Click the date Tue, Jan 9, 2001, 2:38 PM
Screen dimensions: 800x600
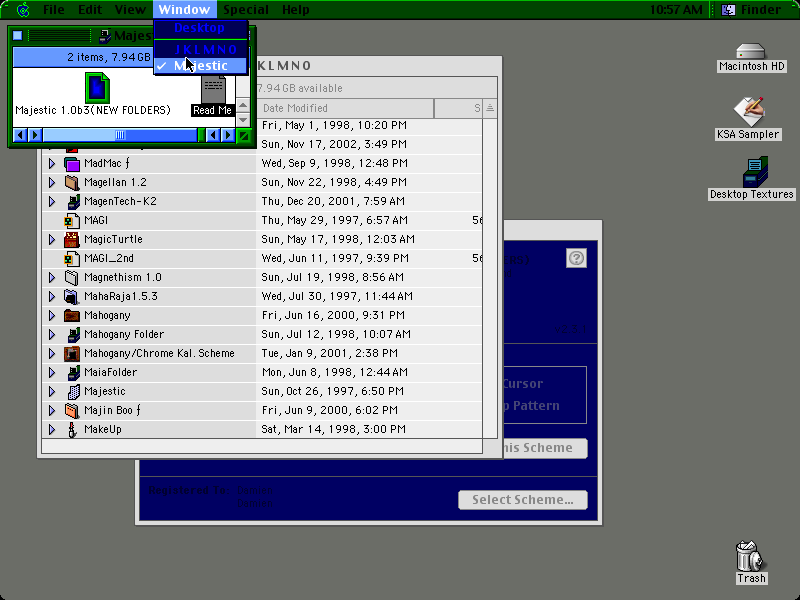click(x=330, y=354)
